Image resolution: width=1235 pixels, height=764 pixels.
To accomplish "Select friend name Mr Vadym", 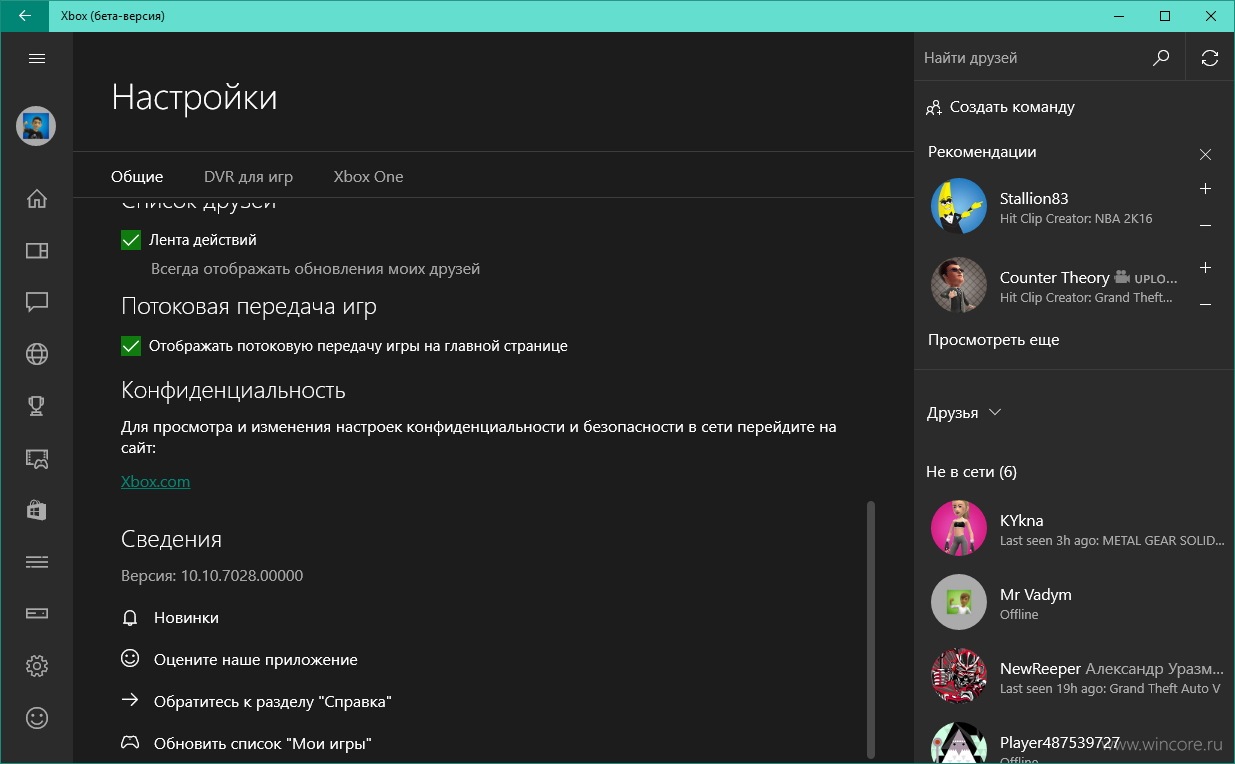I will point(1035,595).
